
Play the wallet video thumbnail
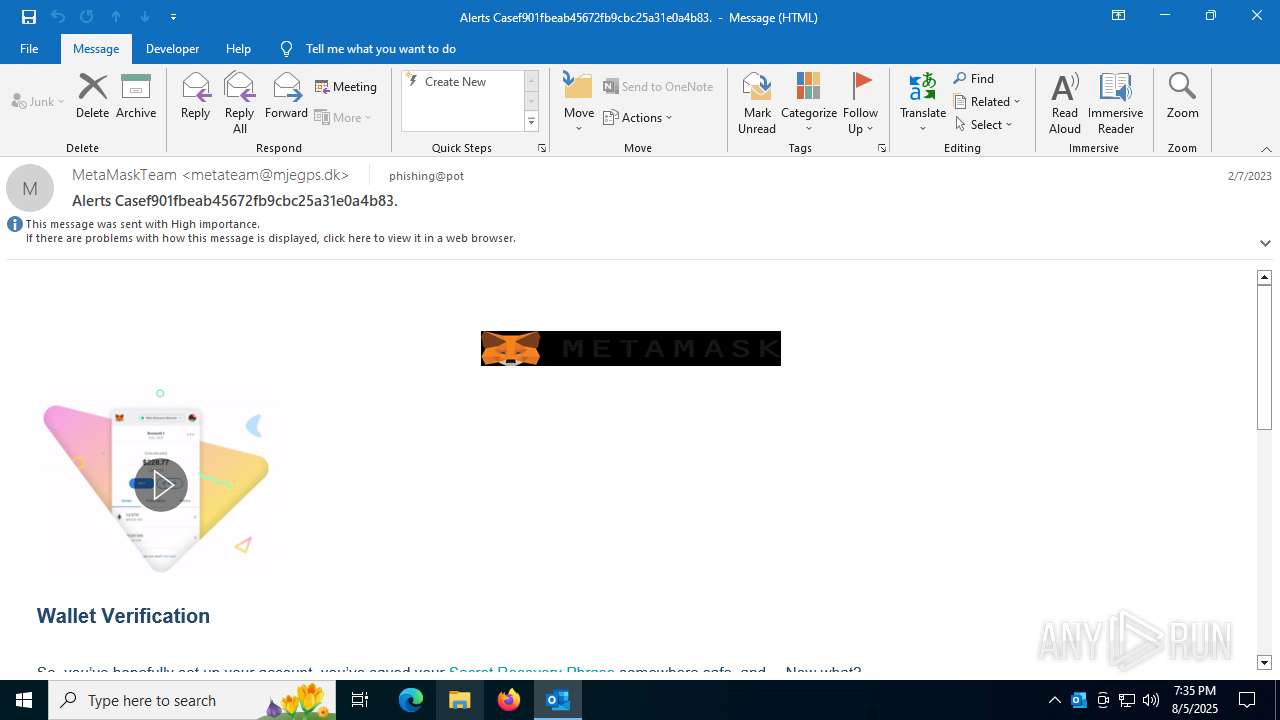coord(161,485)
